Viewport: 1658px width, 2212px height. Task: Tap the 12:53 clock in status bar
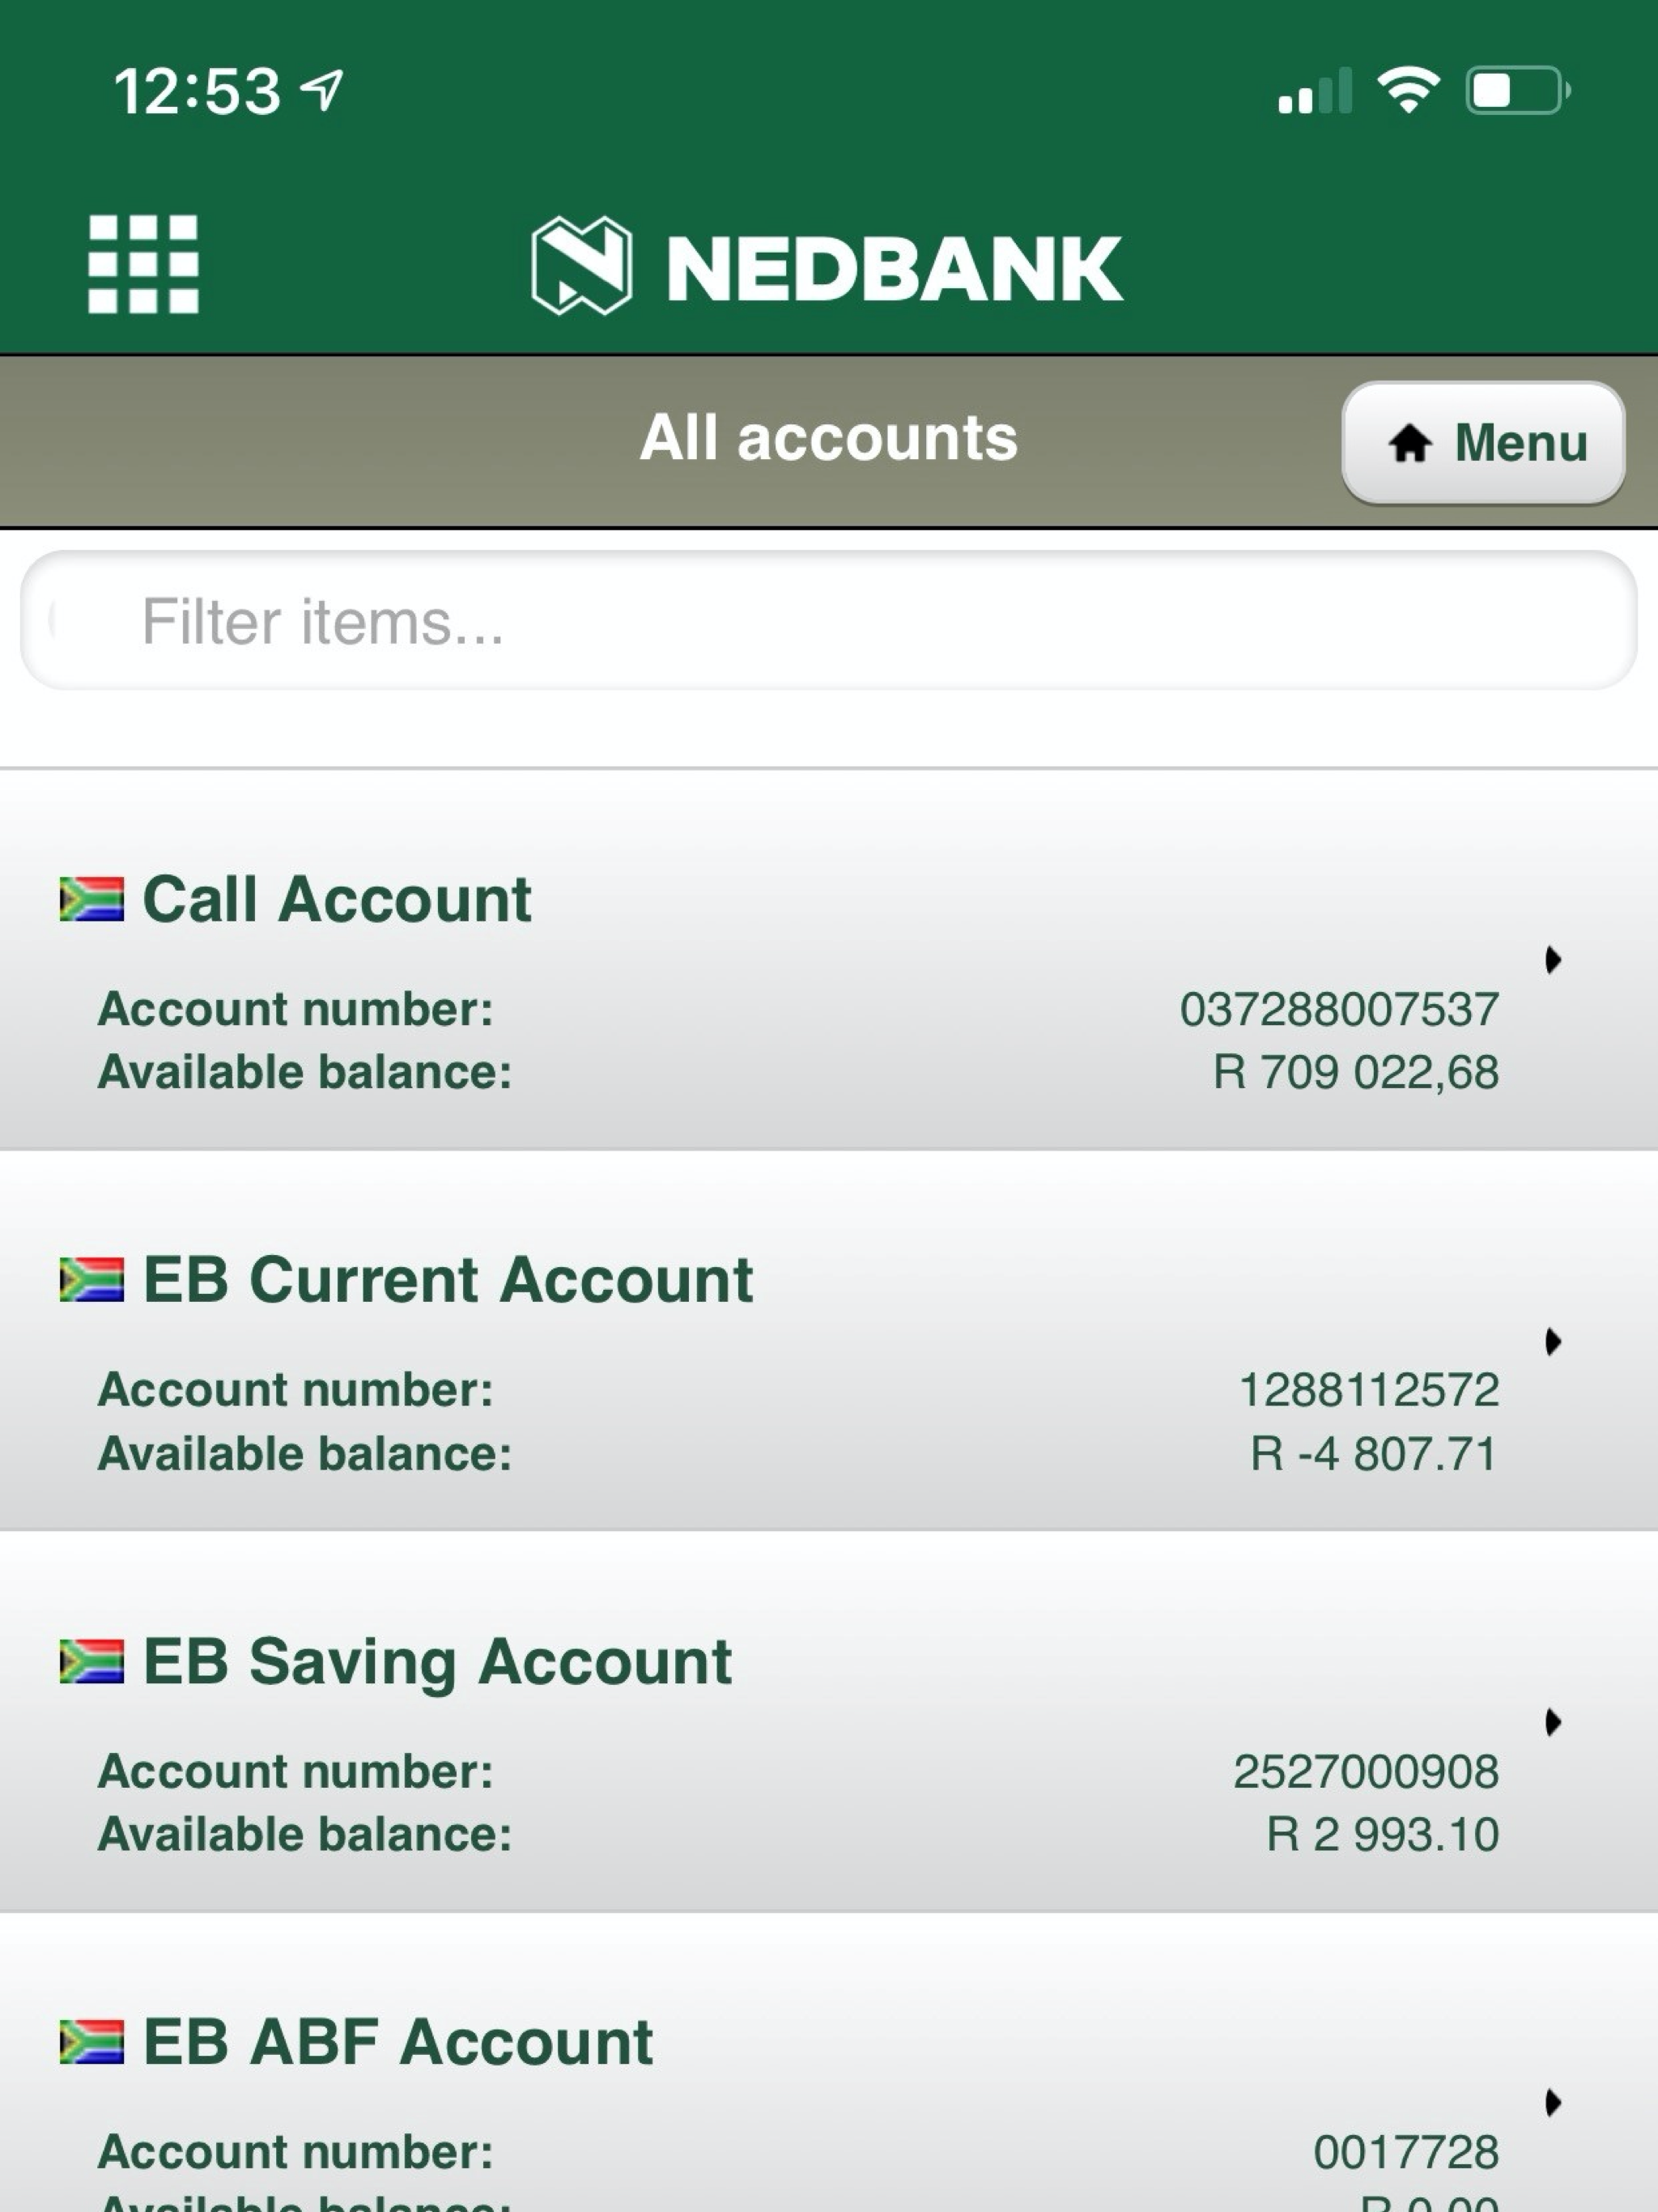197,91
